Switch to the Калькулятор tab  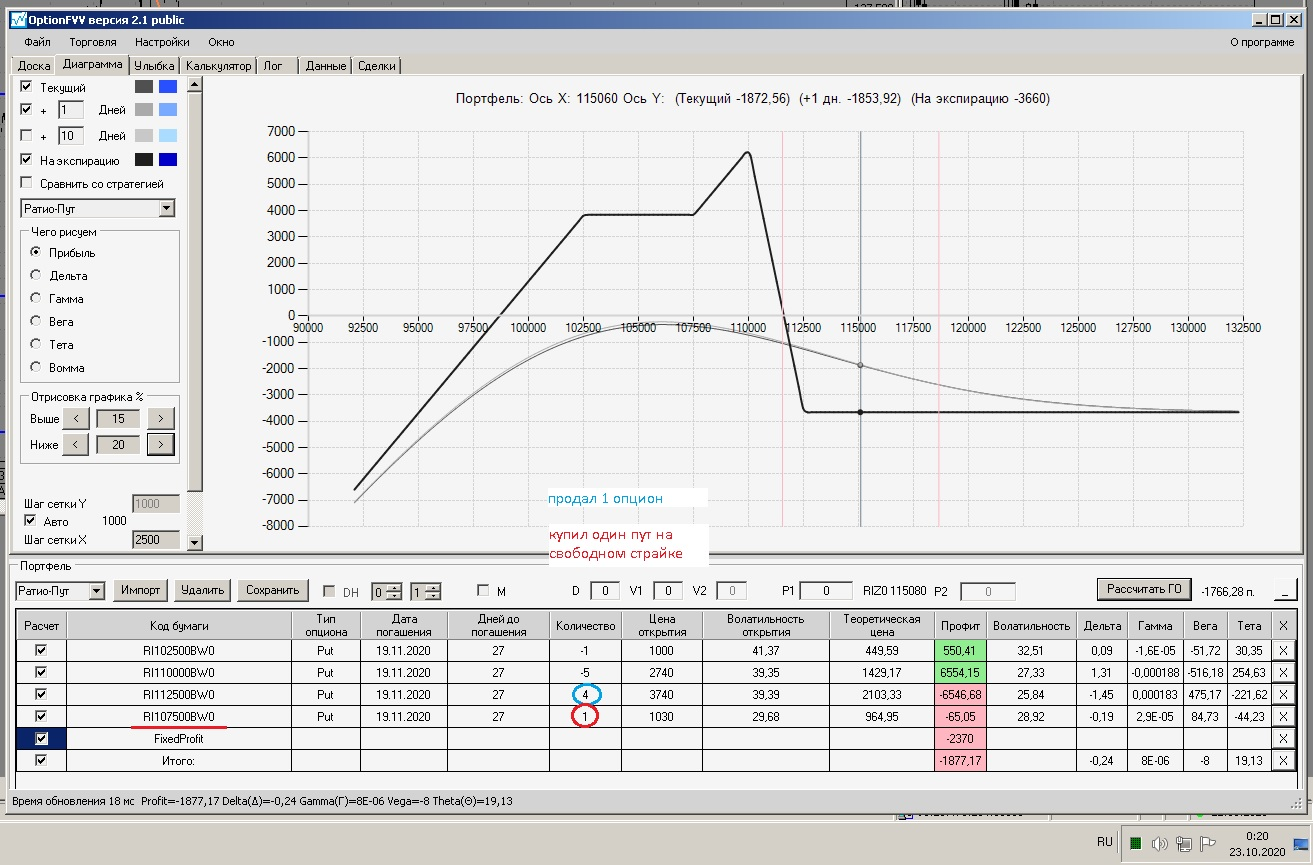tap(218, 66)
